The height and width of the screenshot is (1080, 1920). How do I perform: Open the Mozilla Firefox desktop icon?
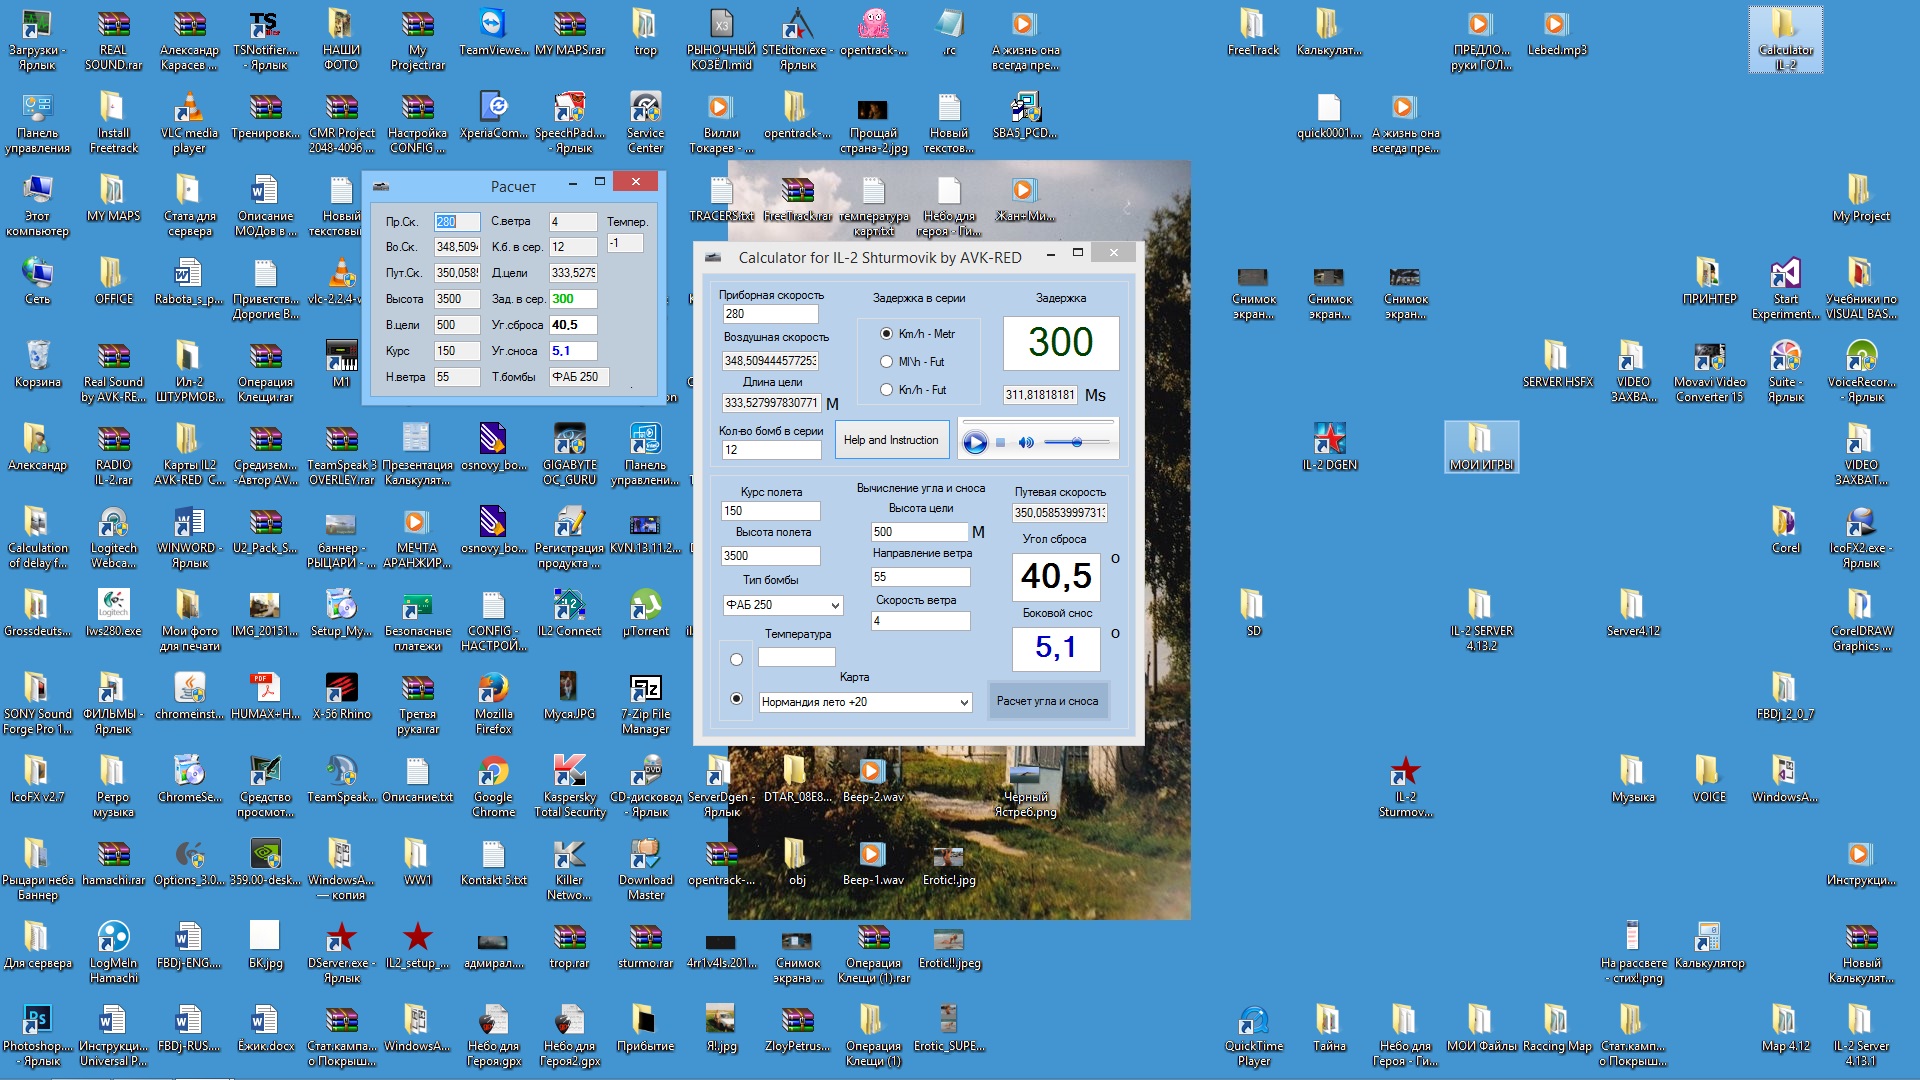click(x=493, y=689)
